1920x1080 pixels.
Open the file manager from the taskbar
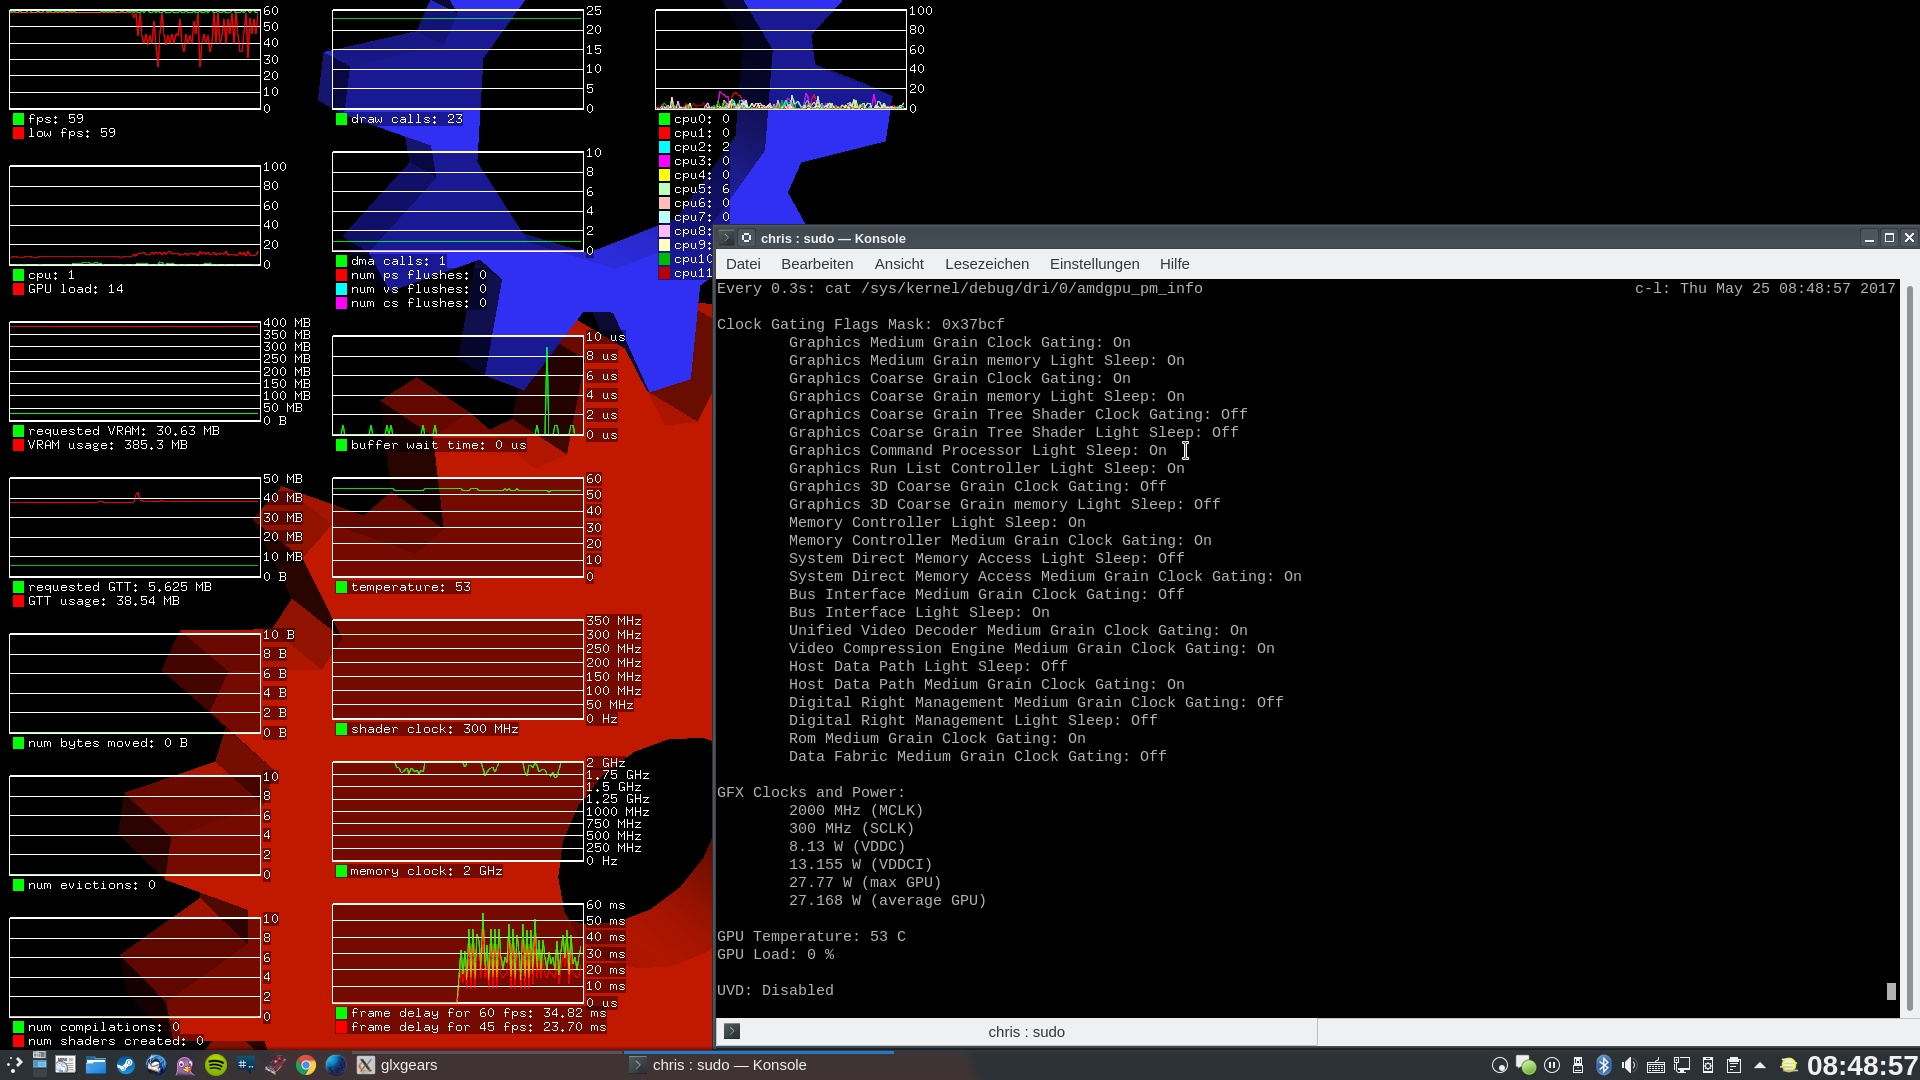point(96,1065)
